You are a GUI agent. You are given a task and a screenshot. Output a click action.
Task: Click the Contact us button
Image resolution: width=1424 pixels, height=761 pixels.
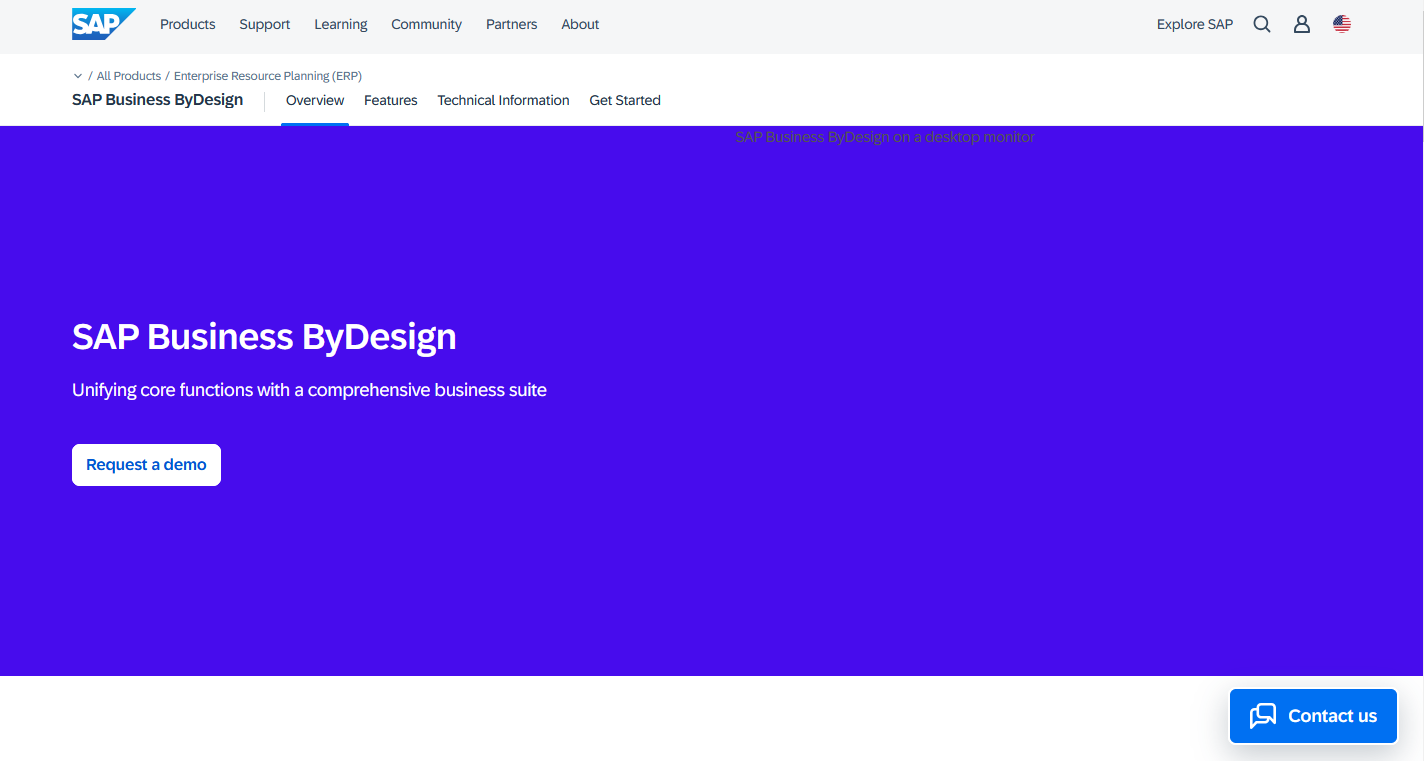(x=1313, y=716)
